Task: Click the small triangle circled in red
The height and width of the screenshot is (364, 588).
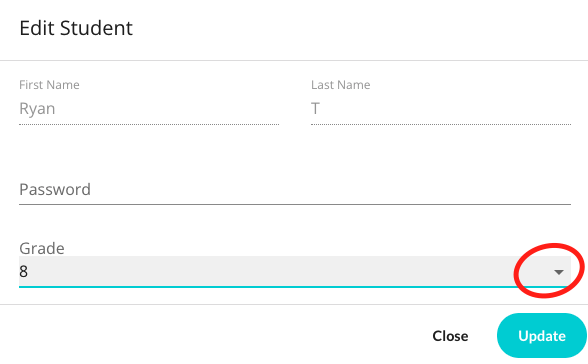Action: (x=559, y=272)
